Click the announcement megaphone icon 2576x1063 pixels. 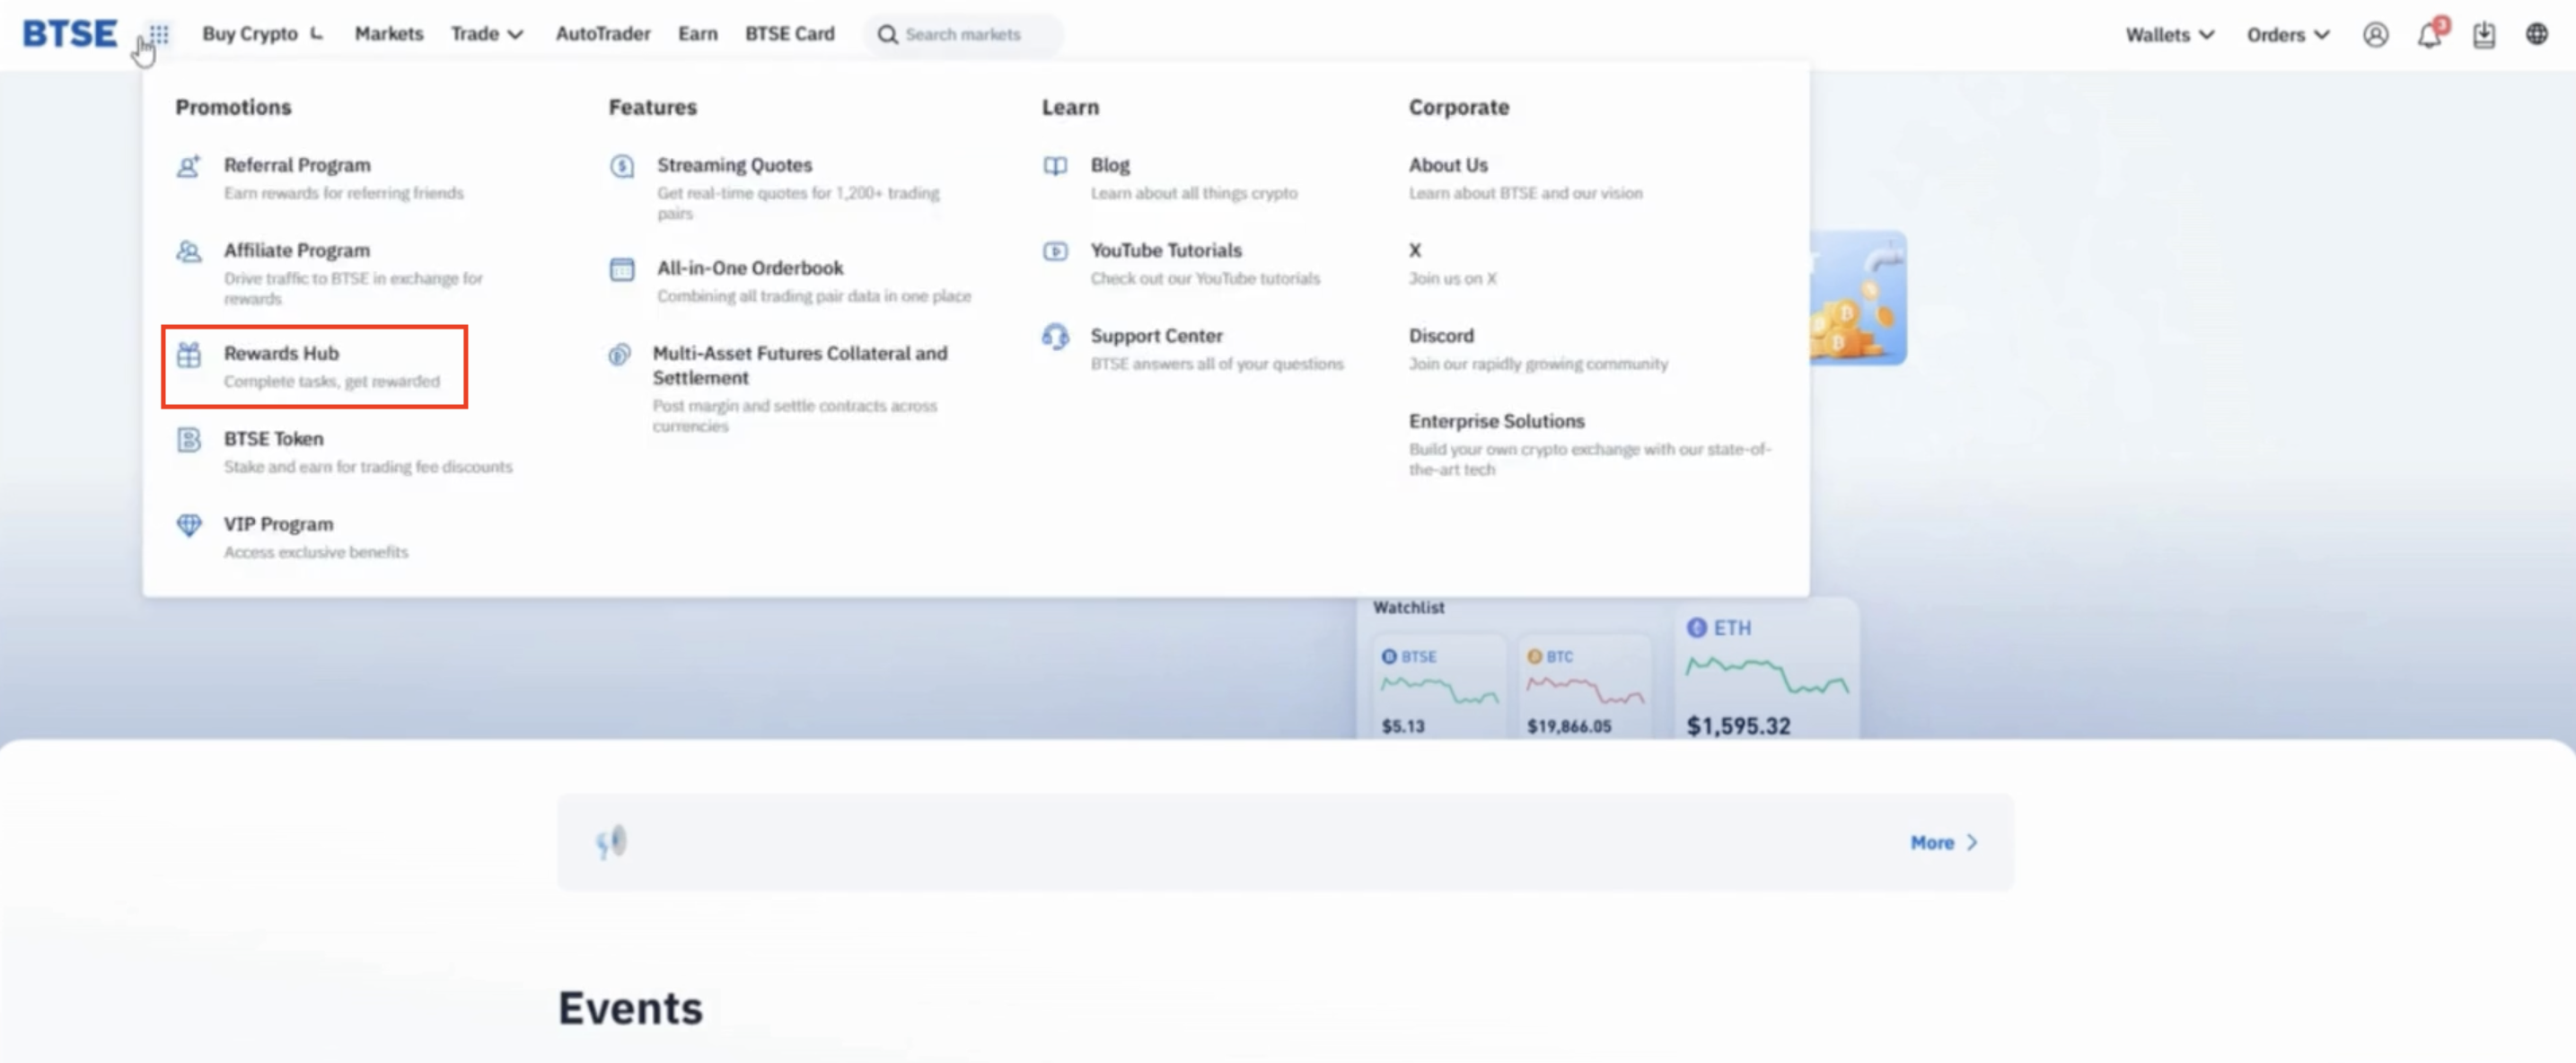[x=611, y=842]
